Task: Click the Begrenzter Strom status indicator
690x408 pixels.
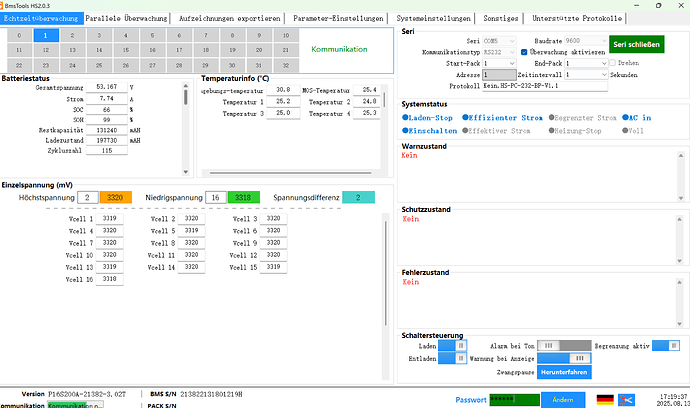Action: click(582, 118)
